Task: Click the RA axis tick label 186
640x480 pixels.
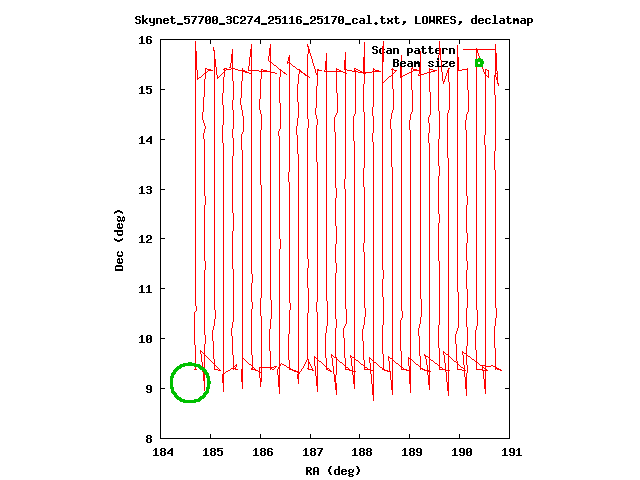Action: (x=263, y=452)
